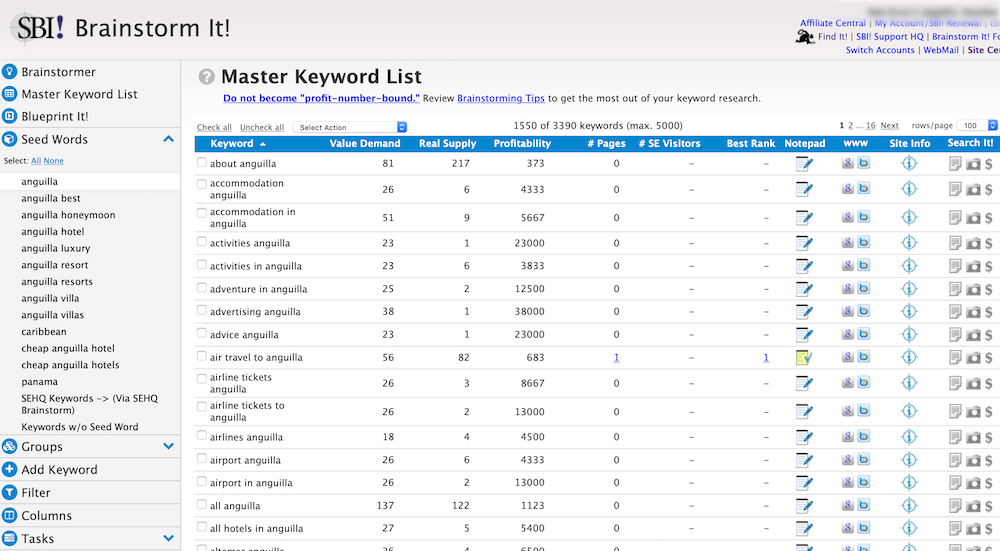
Task: Expand the Groups section
Action: (168, 446)
